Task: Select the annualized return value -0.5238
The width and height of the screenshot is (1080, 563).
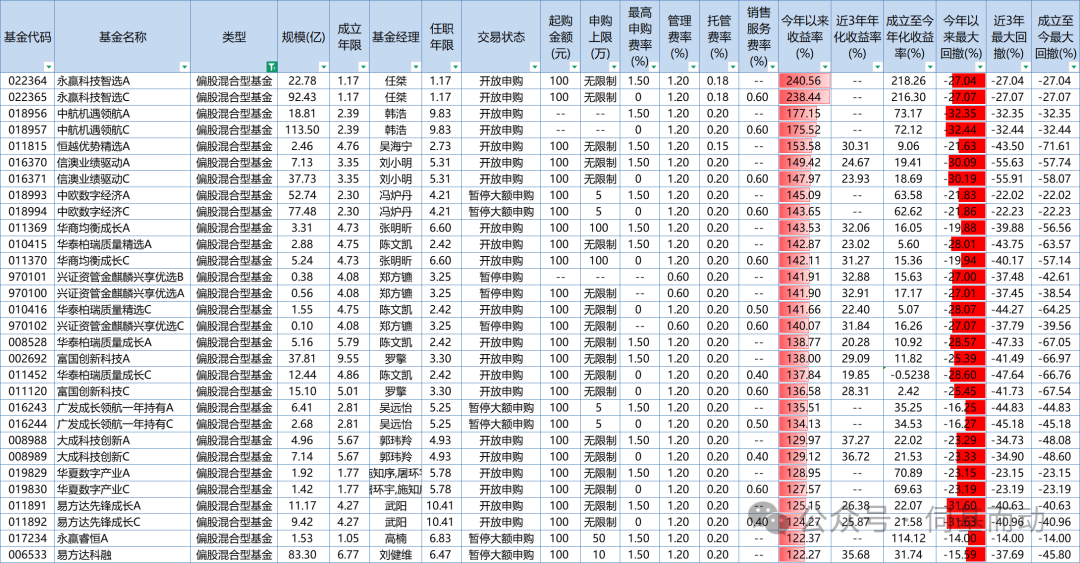Action: click(x=909, y=375)
